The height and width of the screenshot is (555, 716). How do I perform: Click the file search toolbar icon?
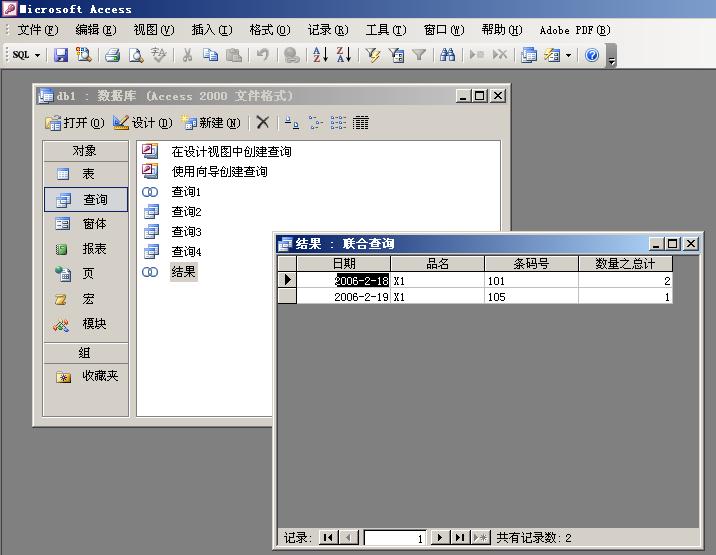pyautogui.click(x=84, y=55)
